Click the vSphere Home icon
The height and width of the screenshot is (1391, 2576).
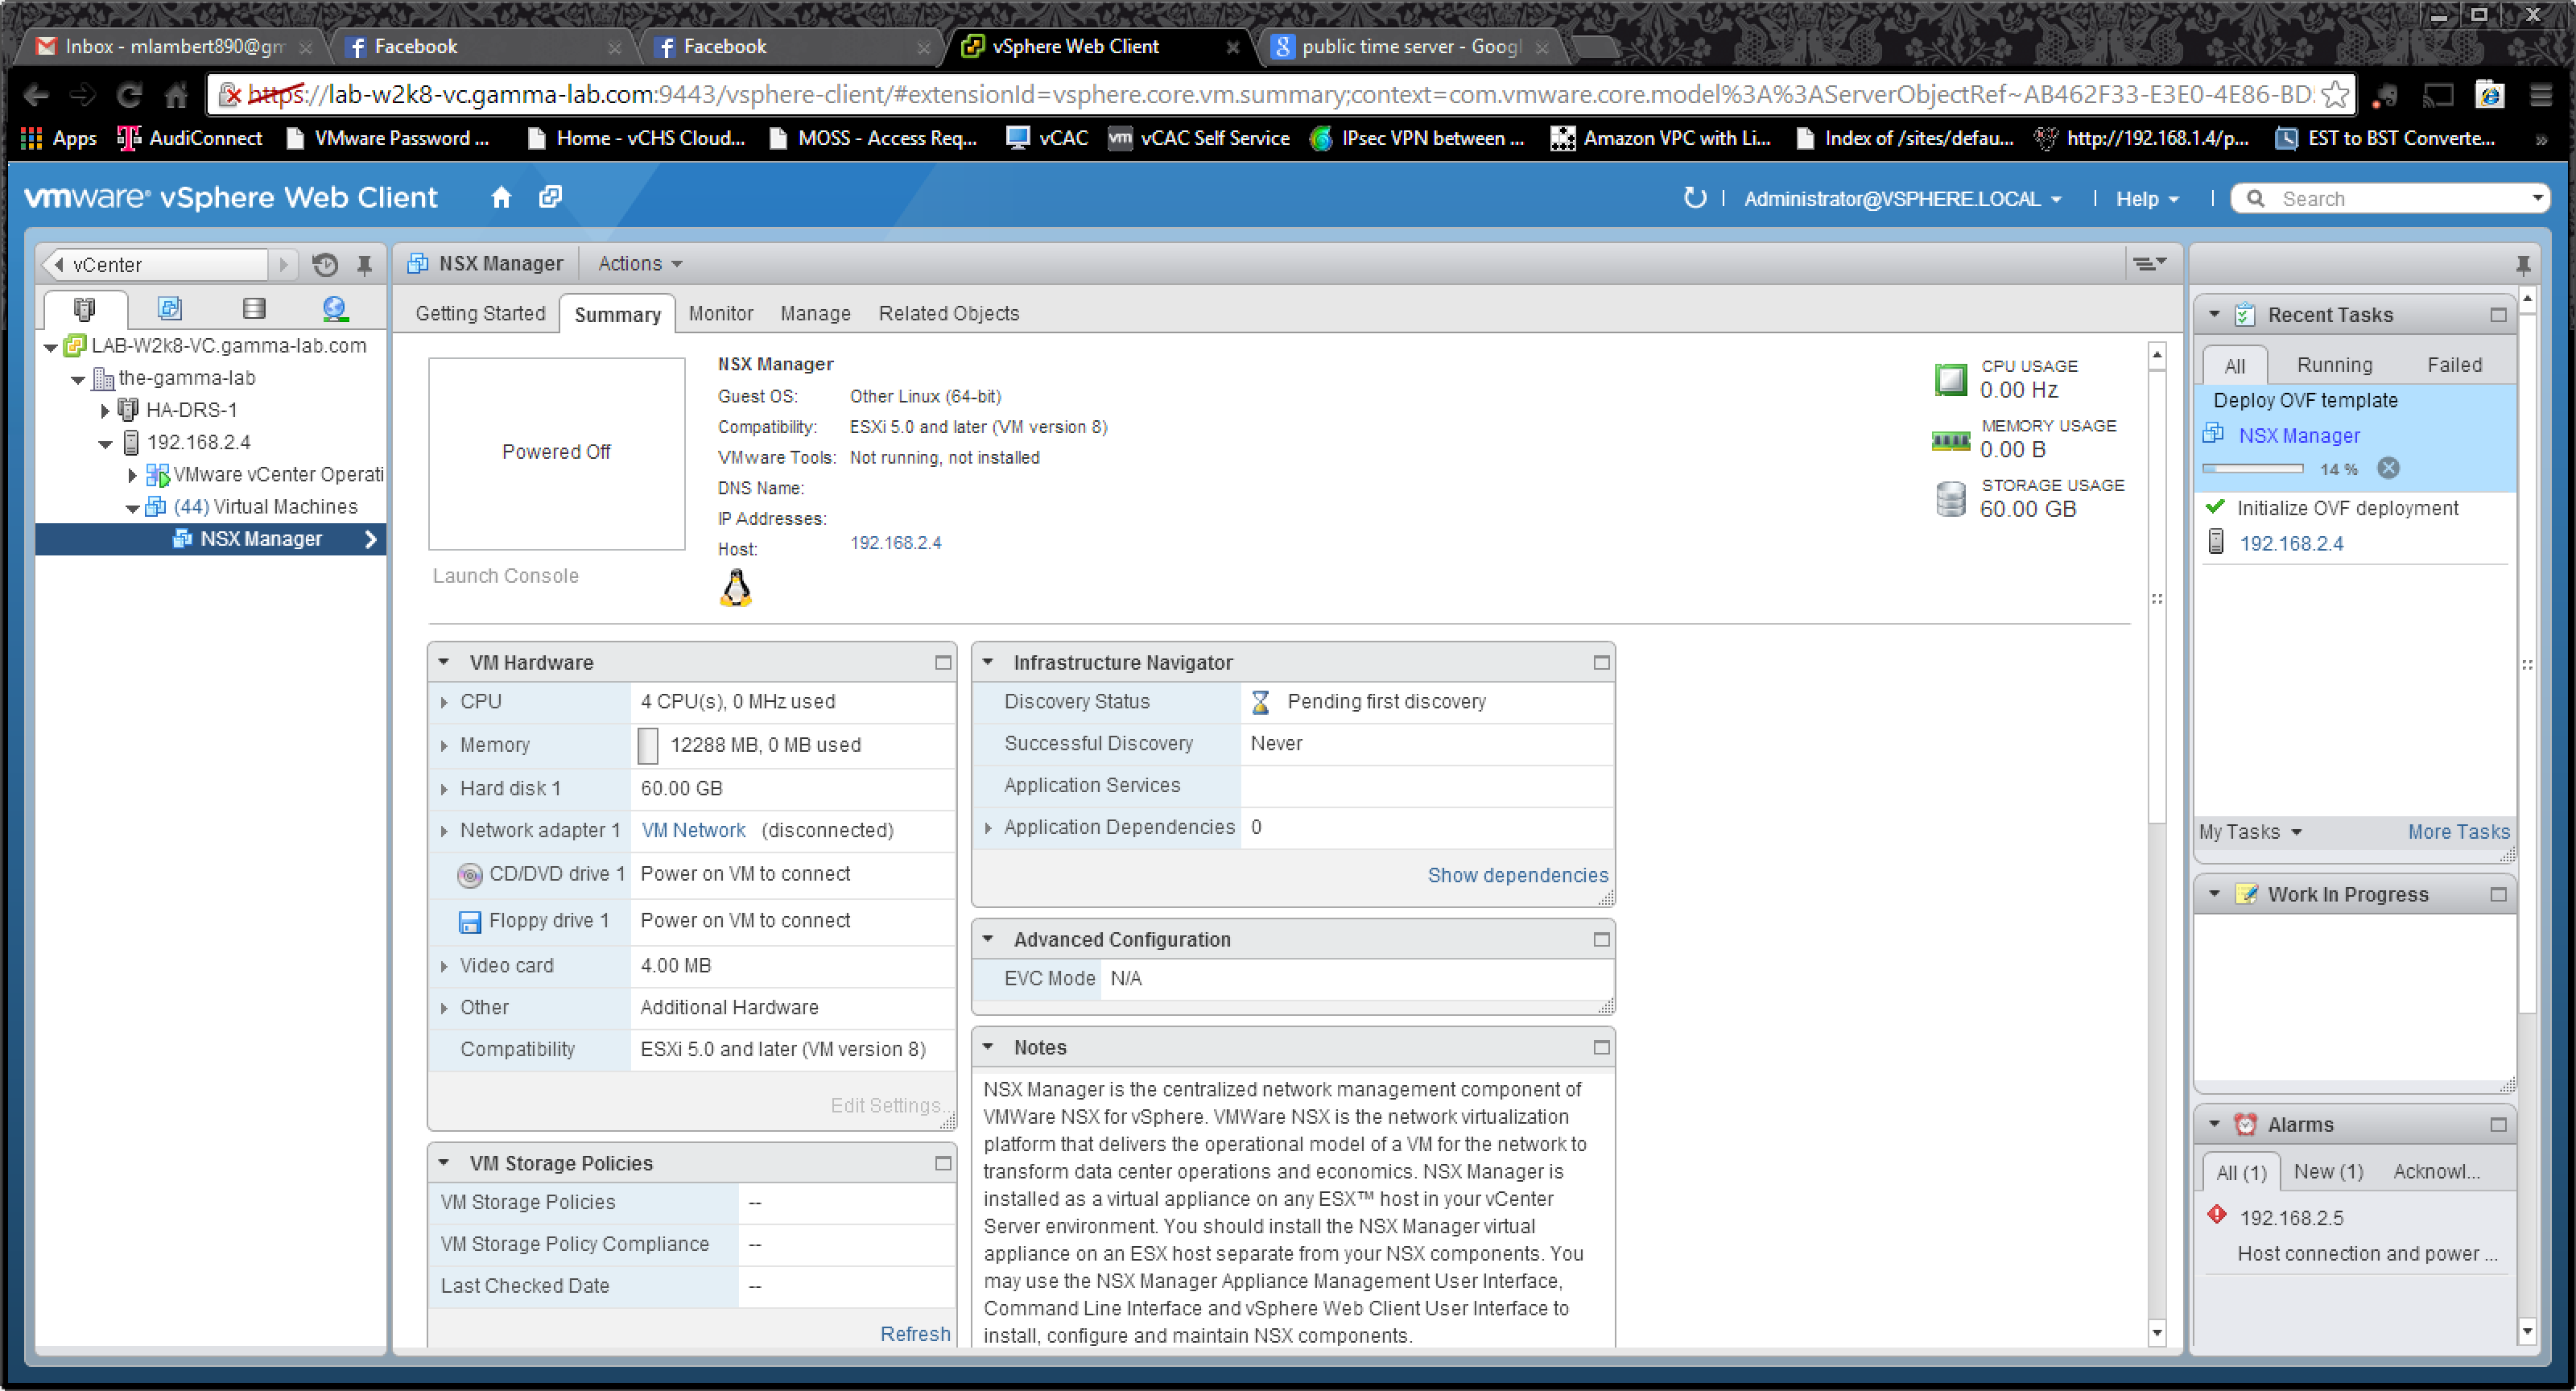pos(501,198)
